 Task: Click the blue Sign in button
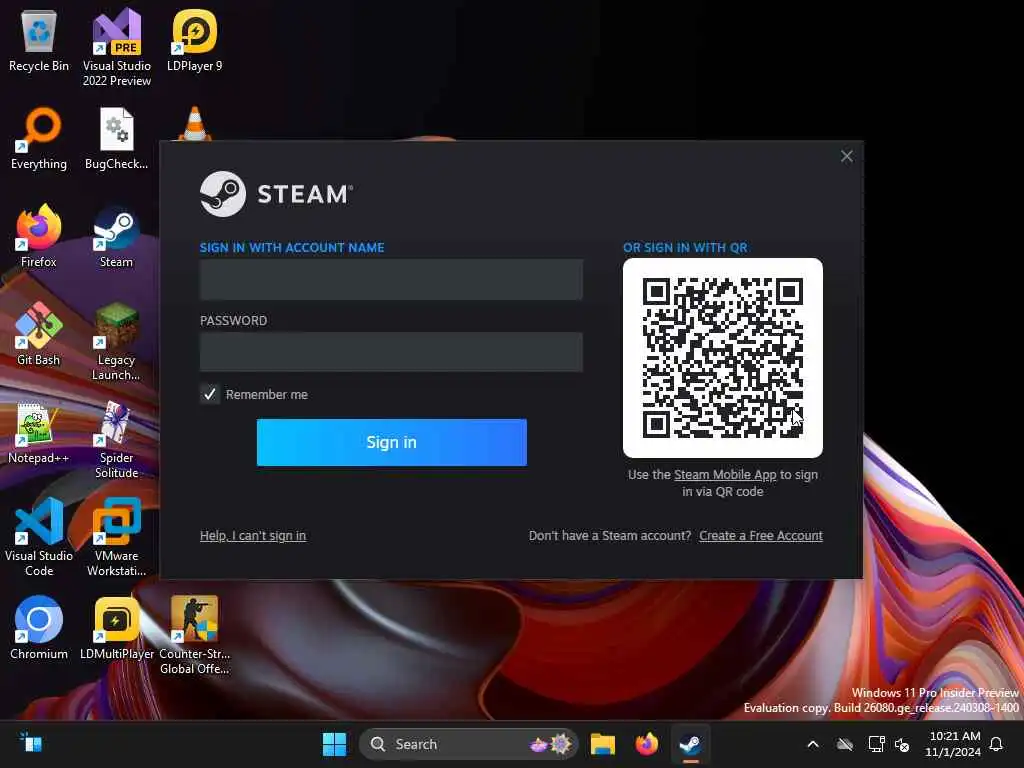391,442
